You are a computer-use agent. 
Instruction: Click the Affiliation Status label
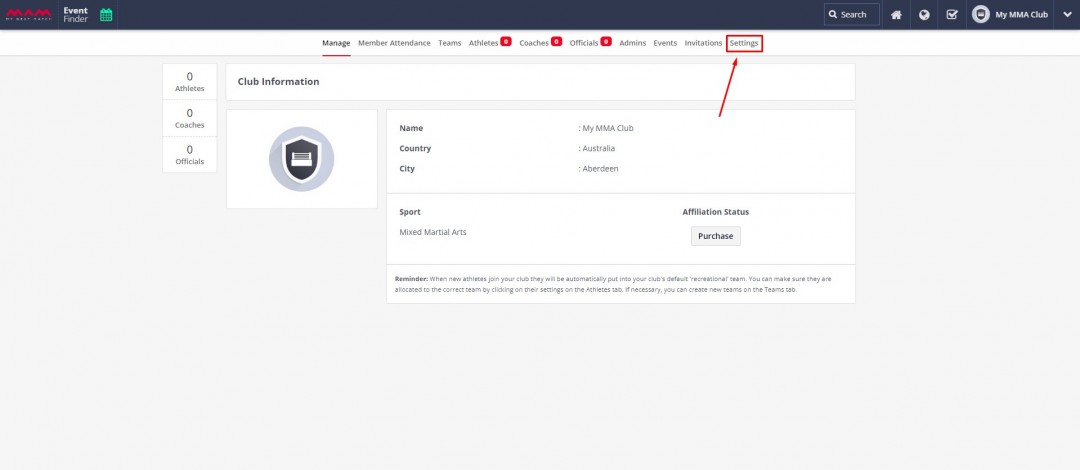[716, 212]
